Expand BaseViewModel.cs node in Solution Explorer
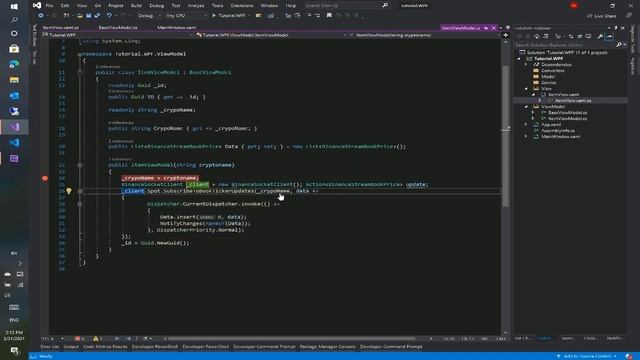The image size is (640, 360). pos(533,112)
